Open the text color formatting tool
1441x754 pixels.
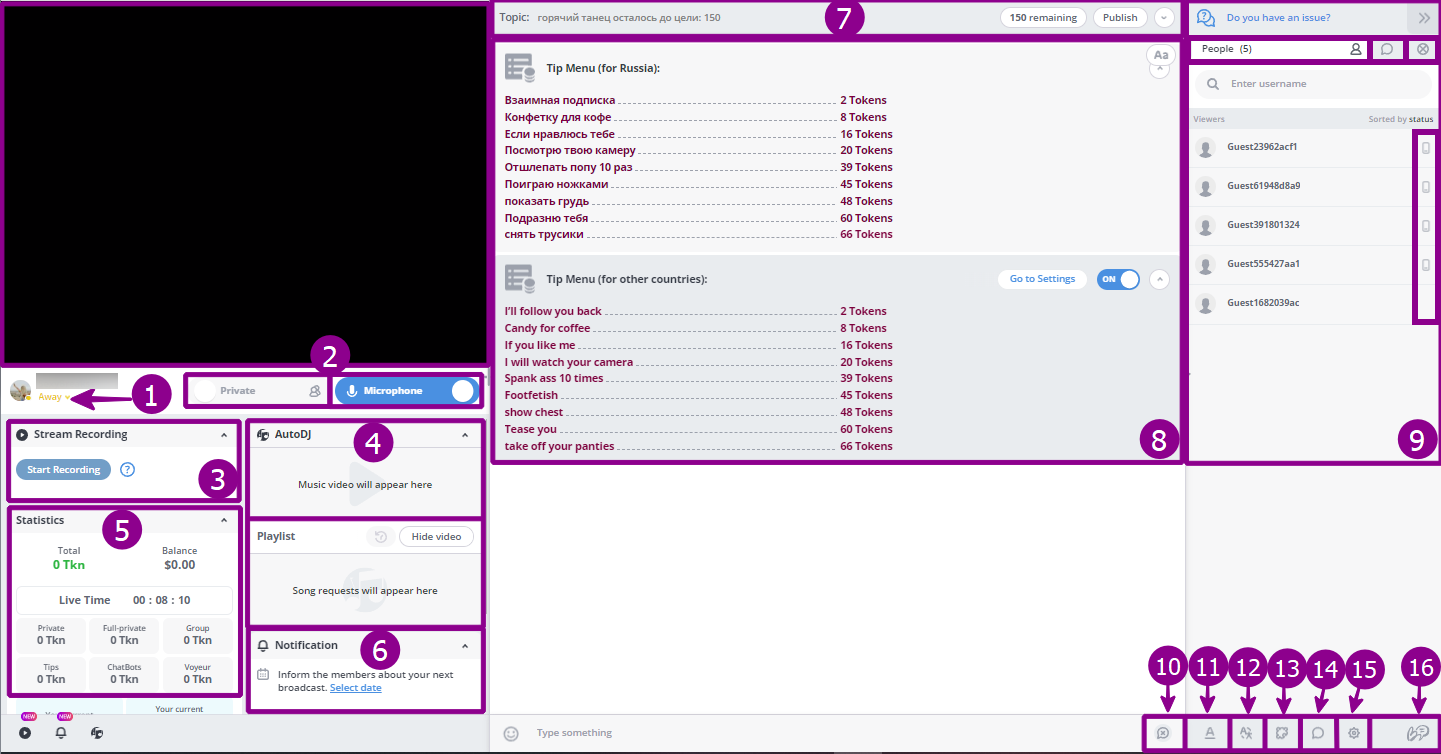pyautogui.click(x=1209, y=733)
